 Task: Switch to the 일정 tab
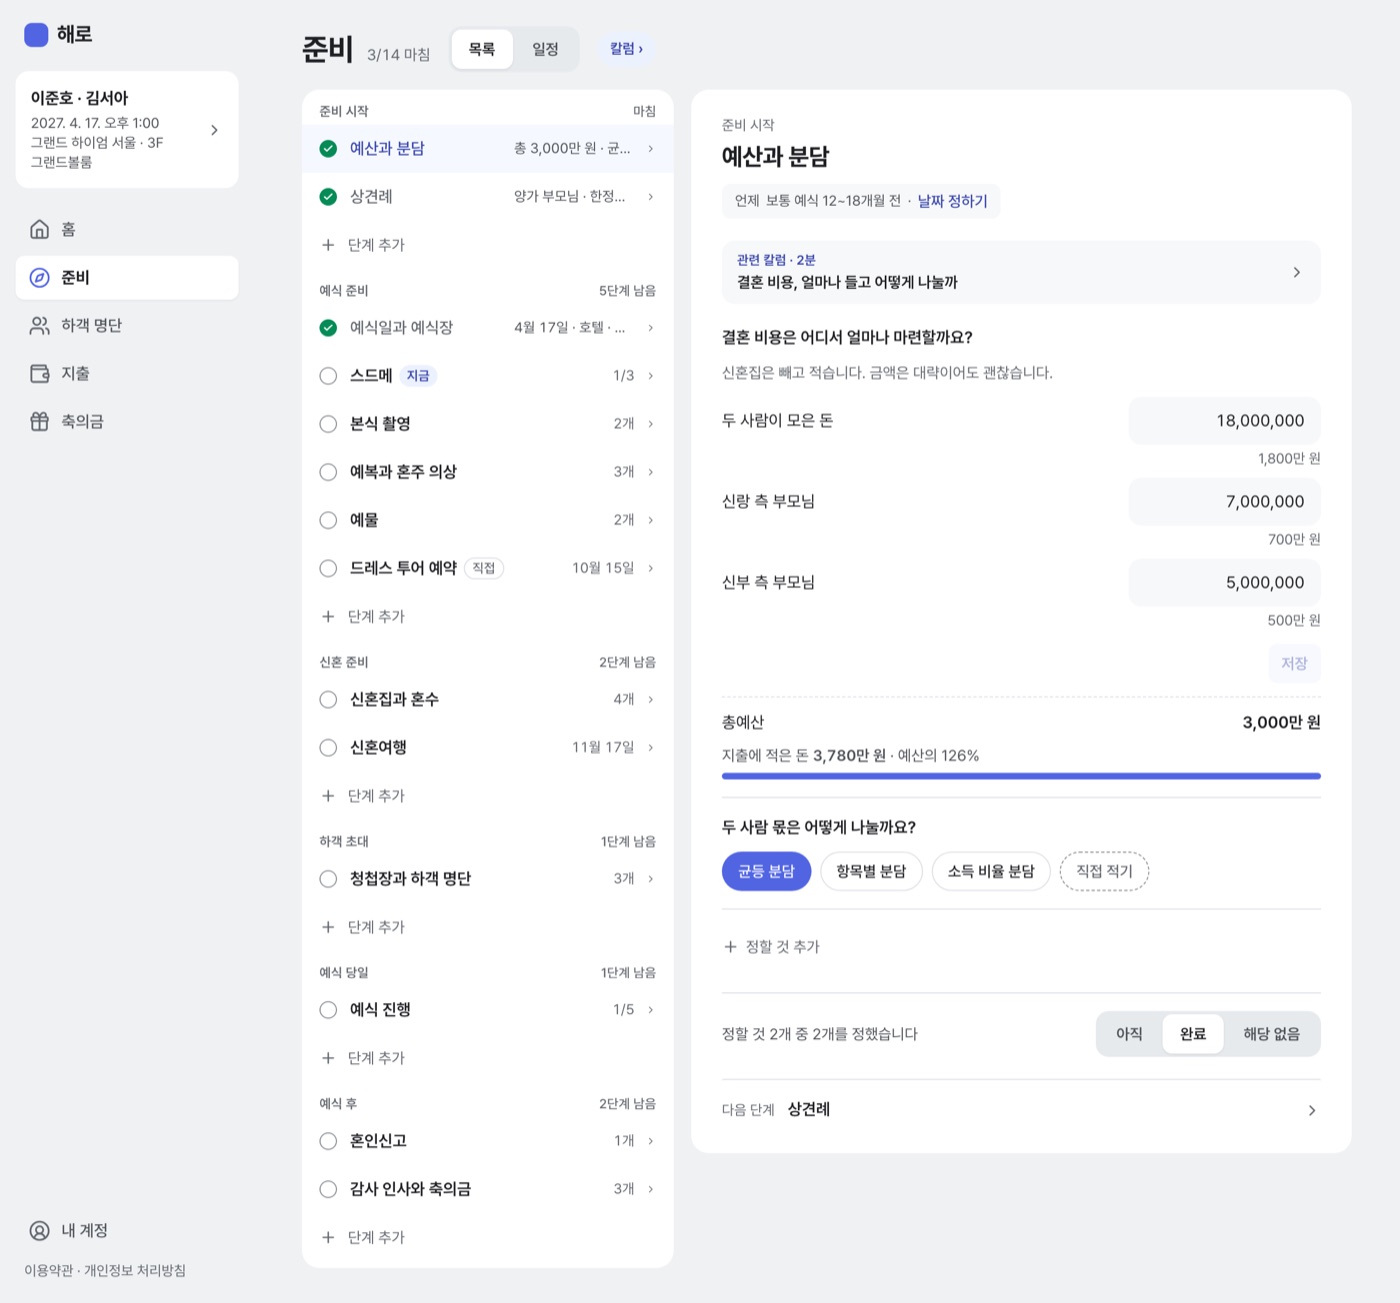[x=545, y=49]
